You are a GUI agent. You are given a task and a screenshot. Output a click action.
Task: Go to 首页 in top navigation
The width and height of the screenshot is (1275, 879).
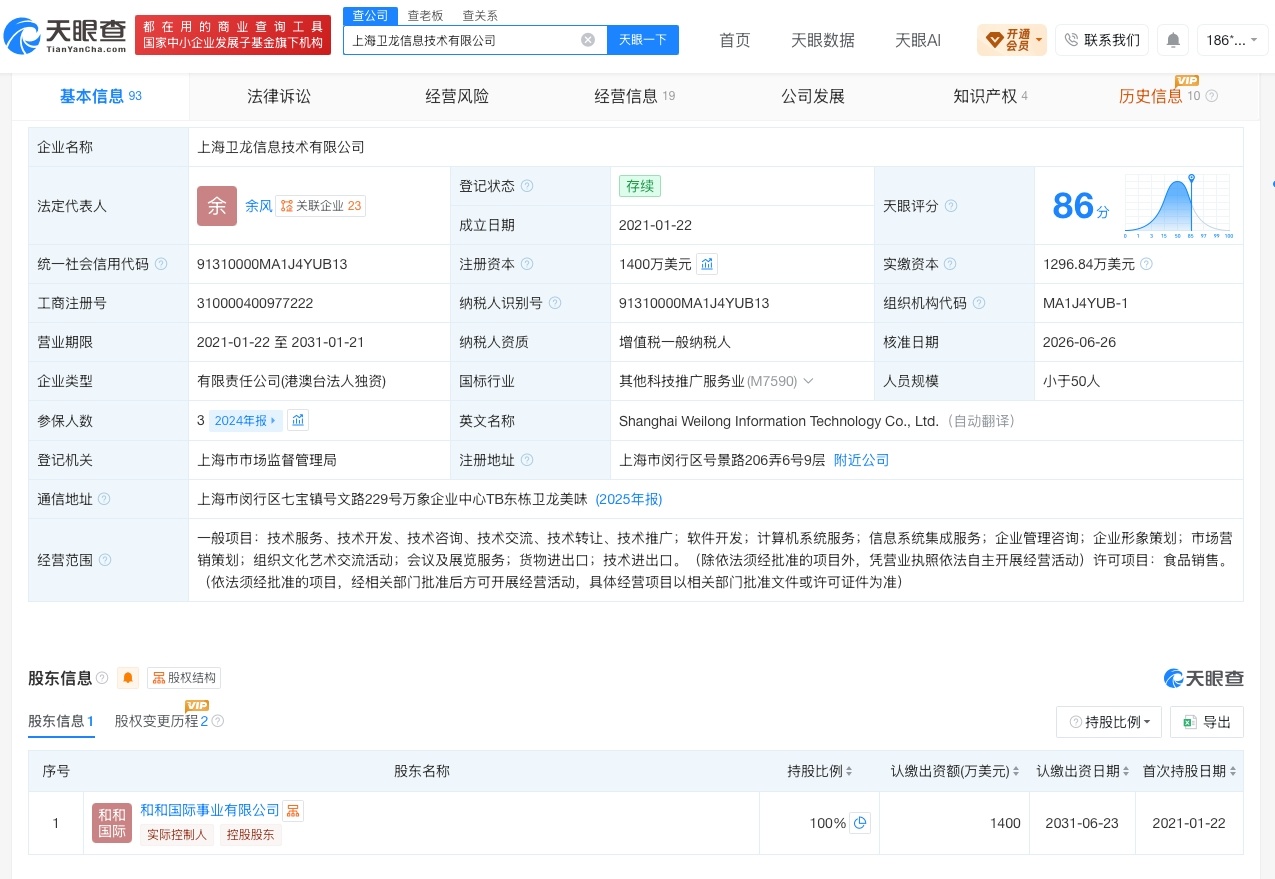coord(735,40)
